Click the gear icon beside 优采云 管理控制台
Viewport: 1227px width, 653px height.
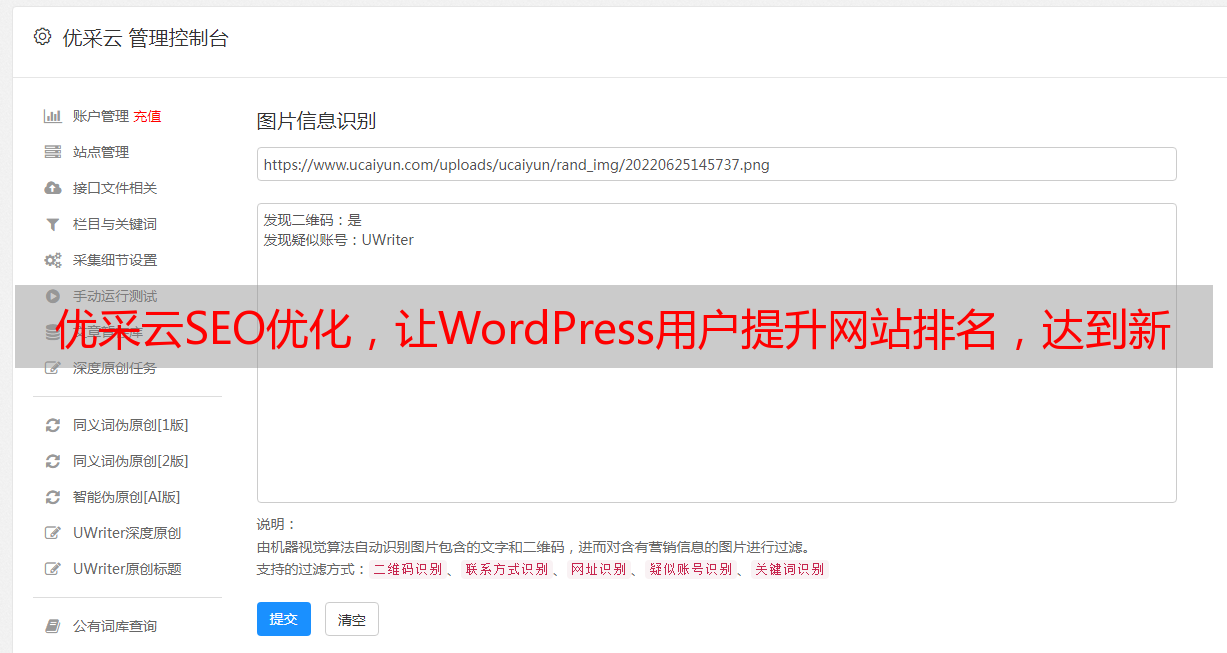coord(42,37)
